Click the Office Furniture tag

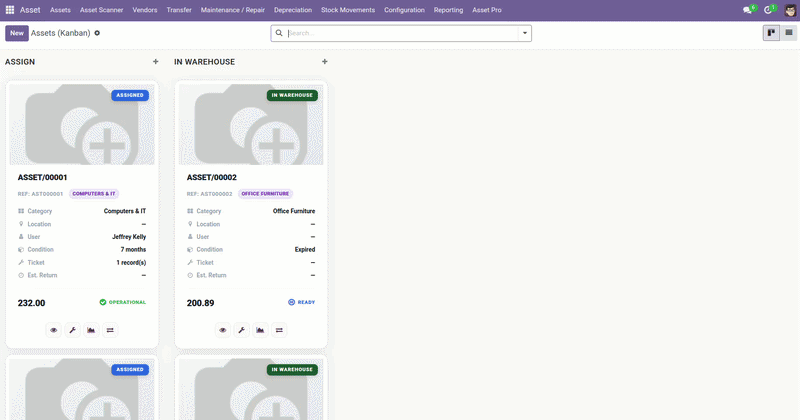[265, 194]
